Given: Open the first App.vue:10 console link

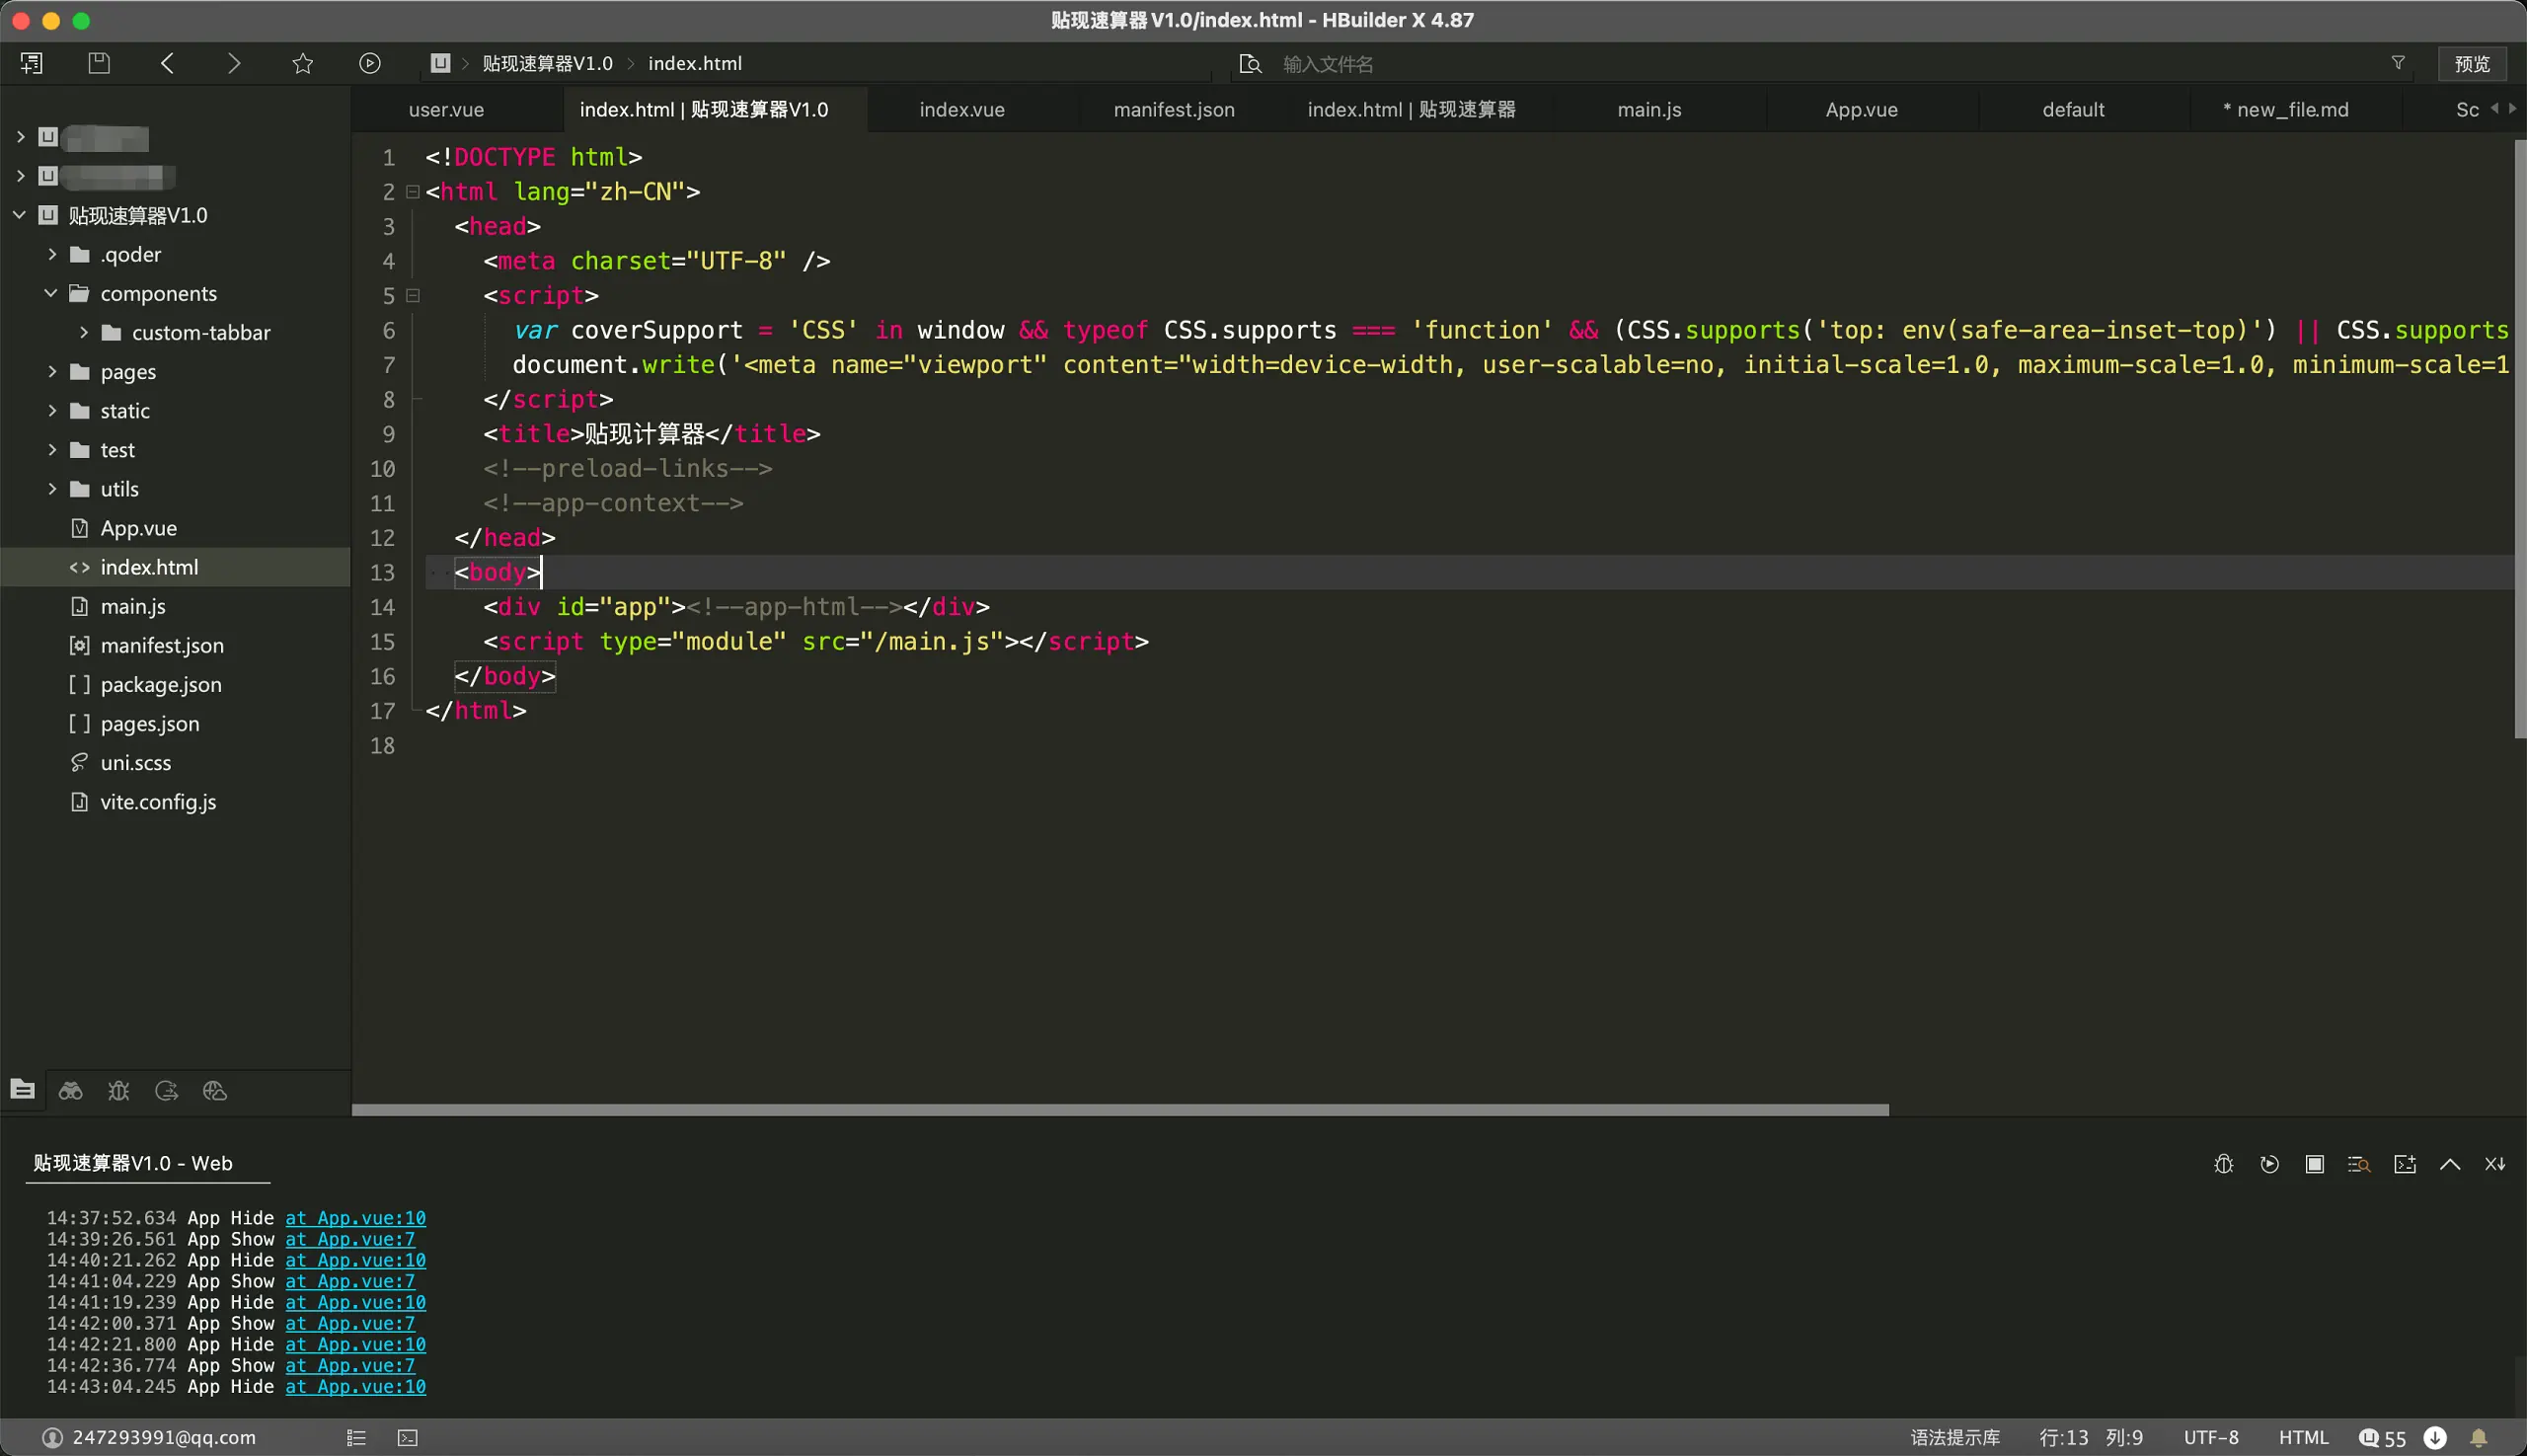Looking at the screenshot, I should pyautogui.click(x=355, y=1218).
